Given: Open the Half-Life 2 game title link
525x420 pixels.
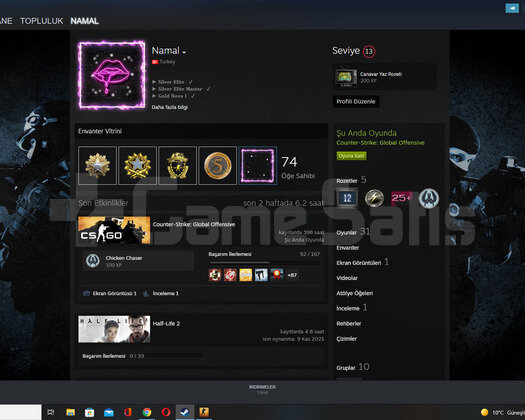Looking at the screenshot, I should 166,324.
